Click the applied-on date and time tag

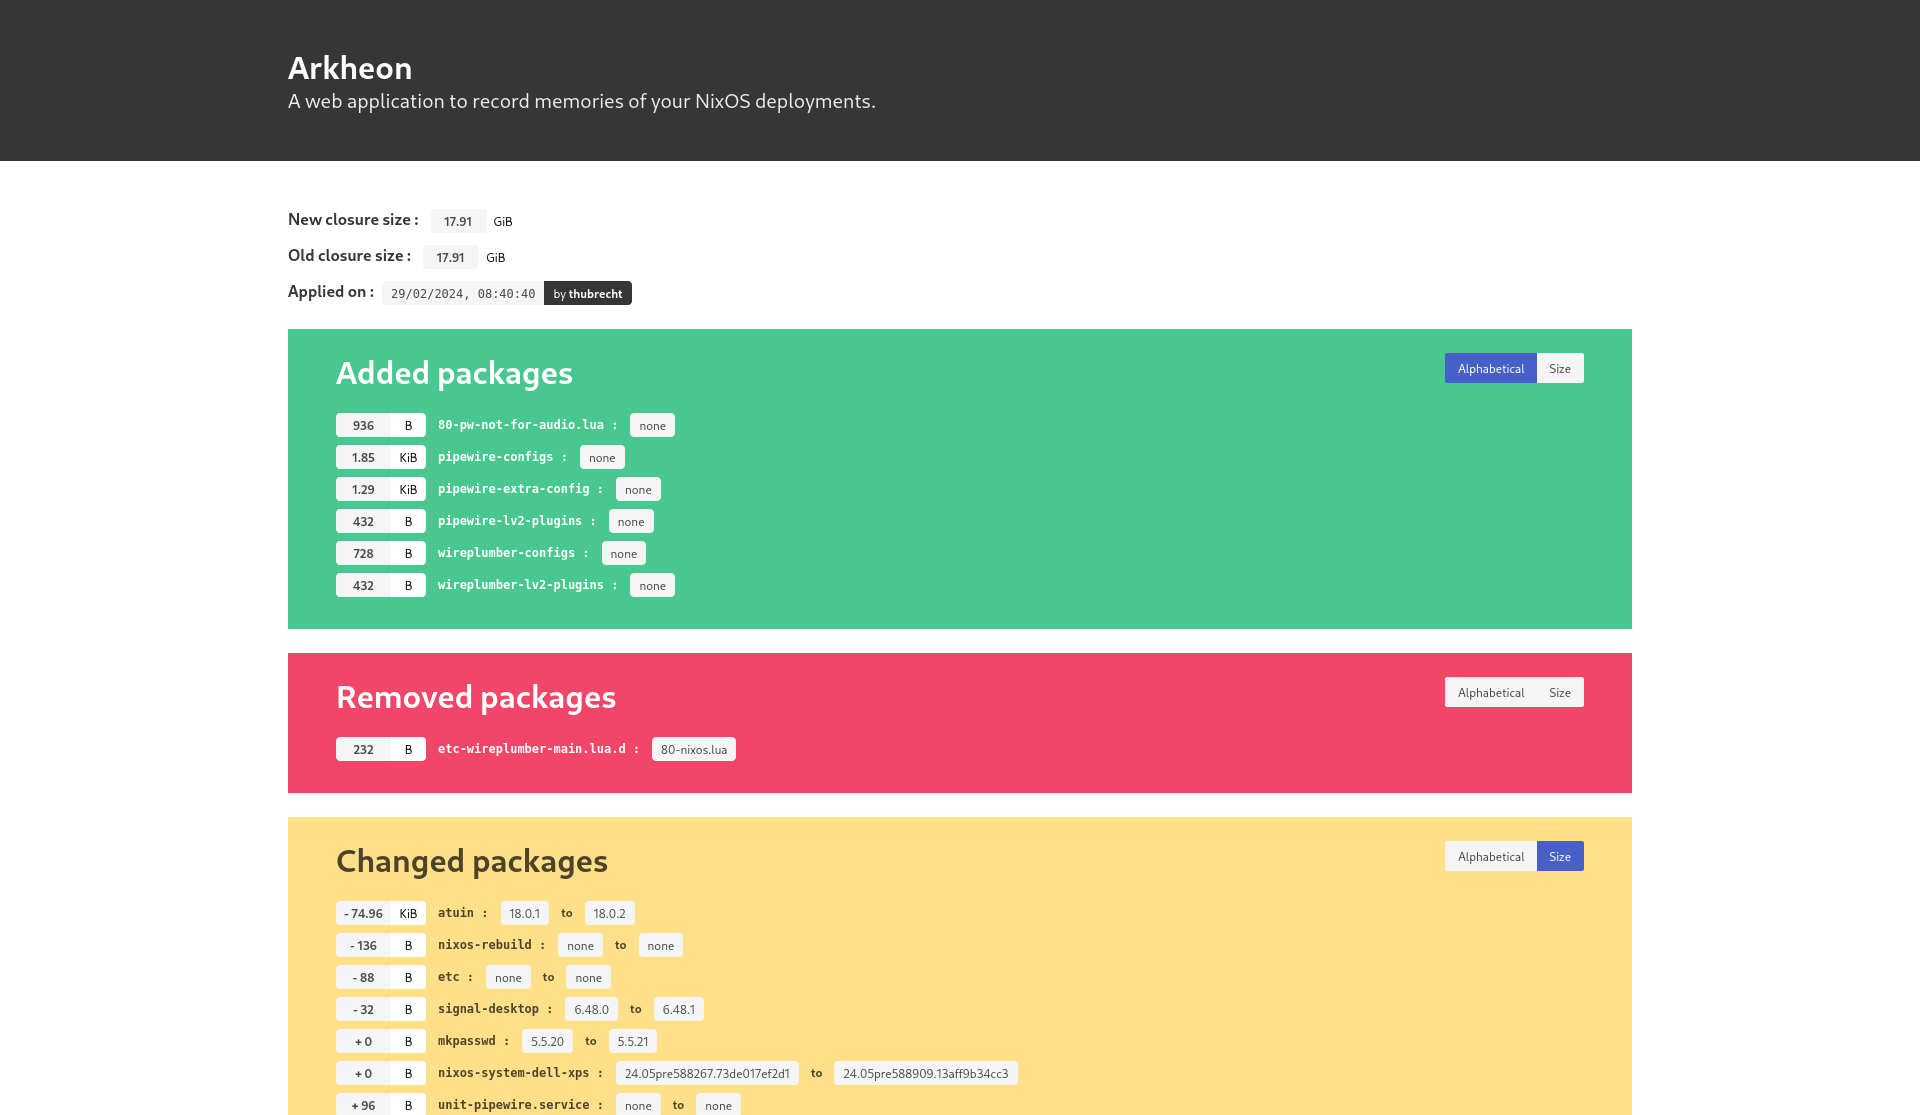coord(463,293)
